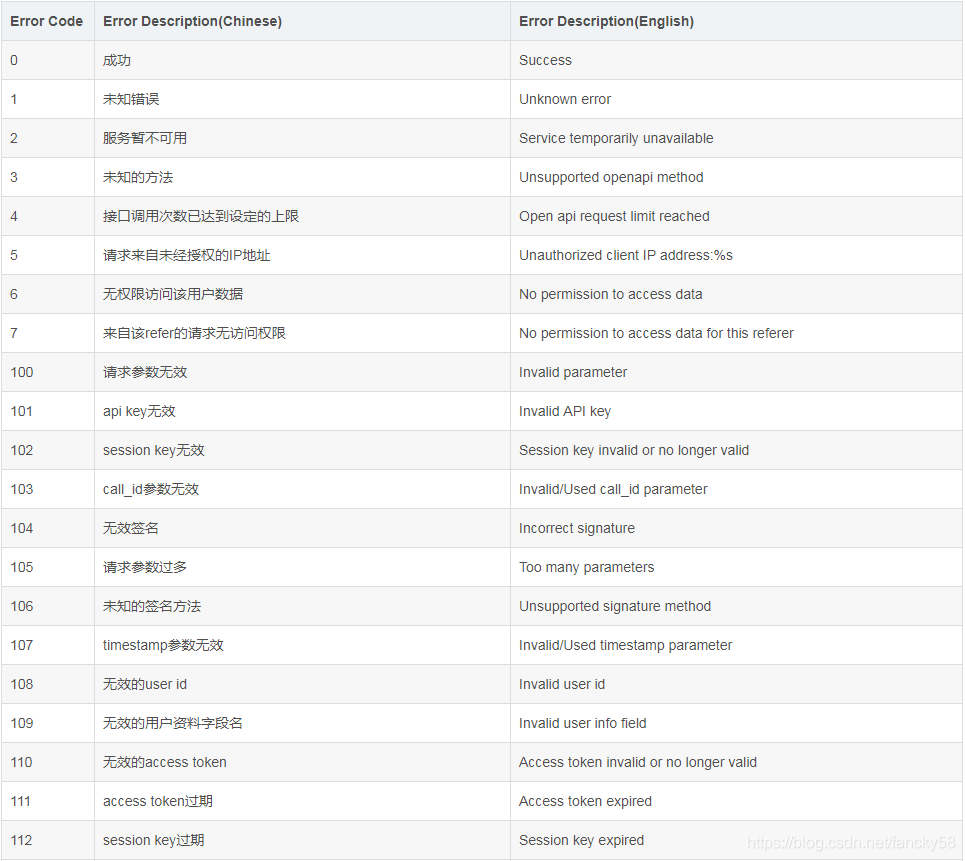The height and width of the screenshot is (861, 965).
Task: Click the '未知的签名方法' cell
Action: tap(302, 606)
